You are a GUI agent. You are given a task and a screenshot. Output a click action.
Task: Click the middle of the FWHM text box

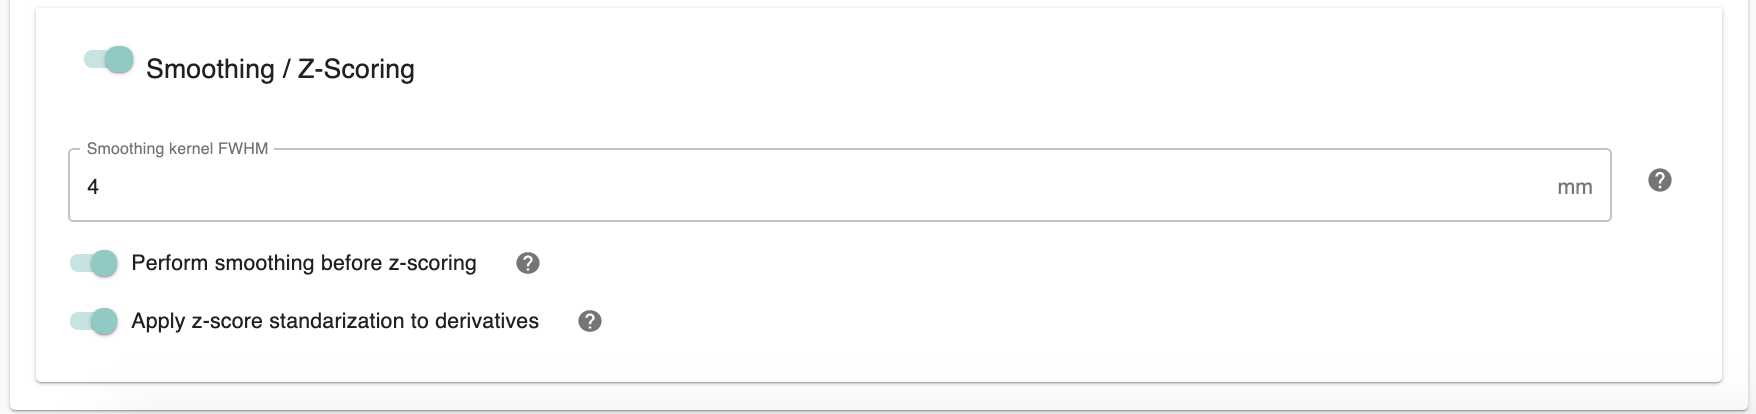point(838,187)
